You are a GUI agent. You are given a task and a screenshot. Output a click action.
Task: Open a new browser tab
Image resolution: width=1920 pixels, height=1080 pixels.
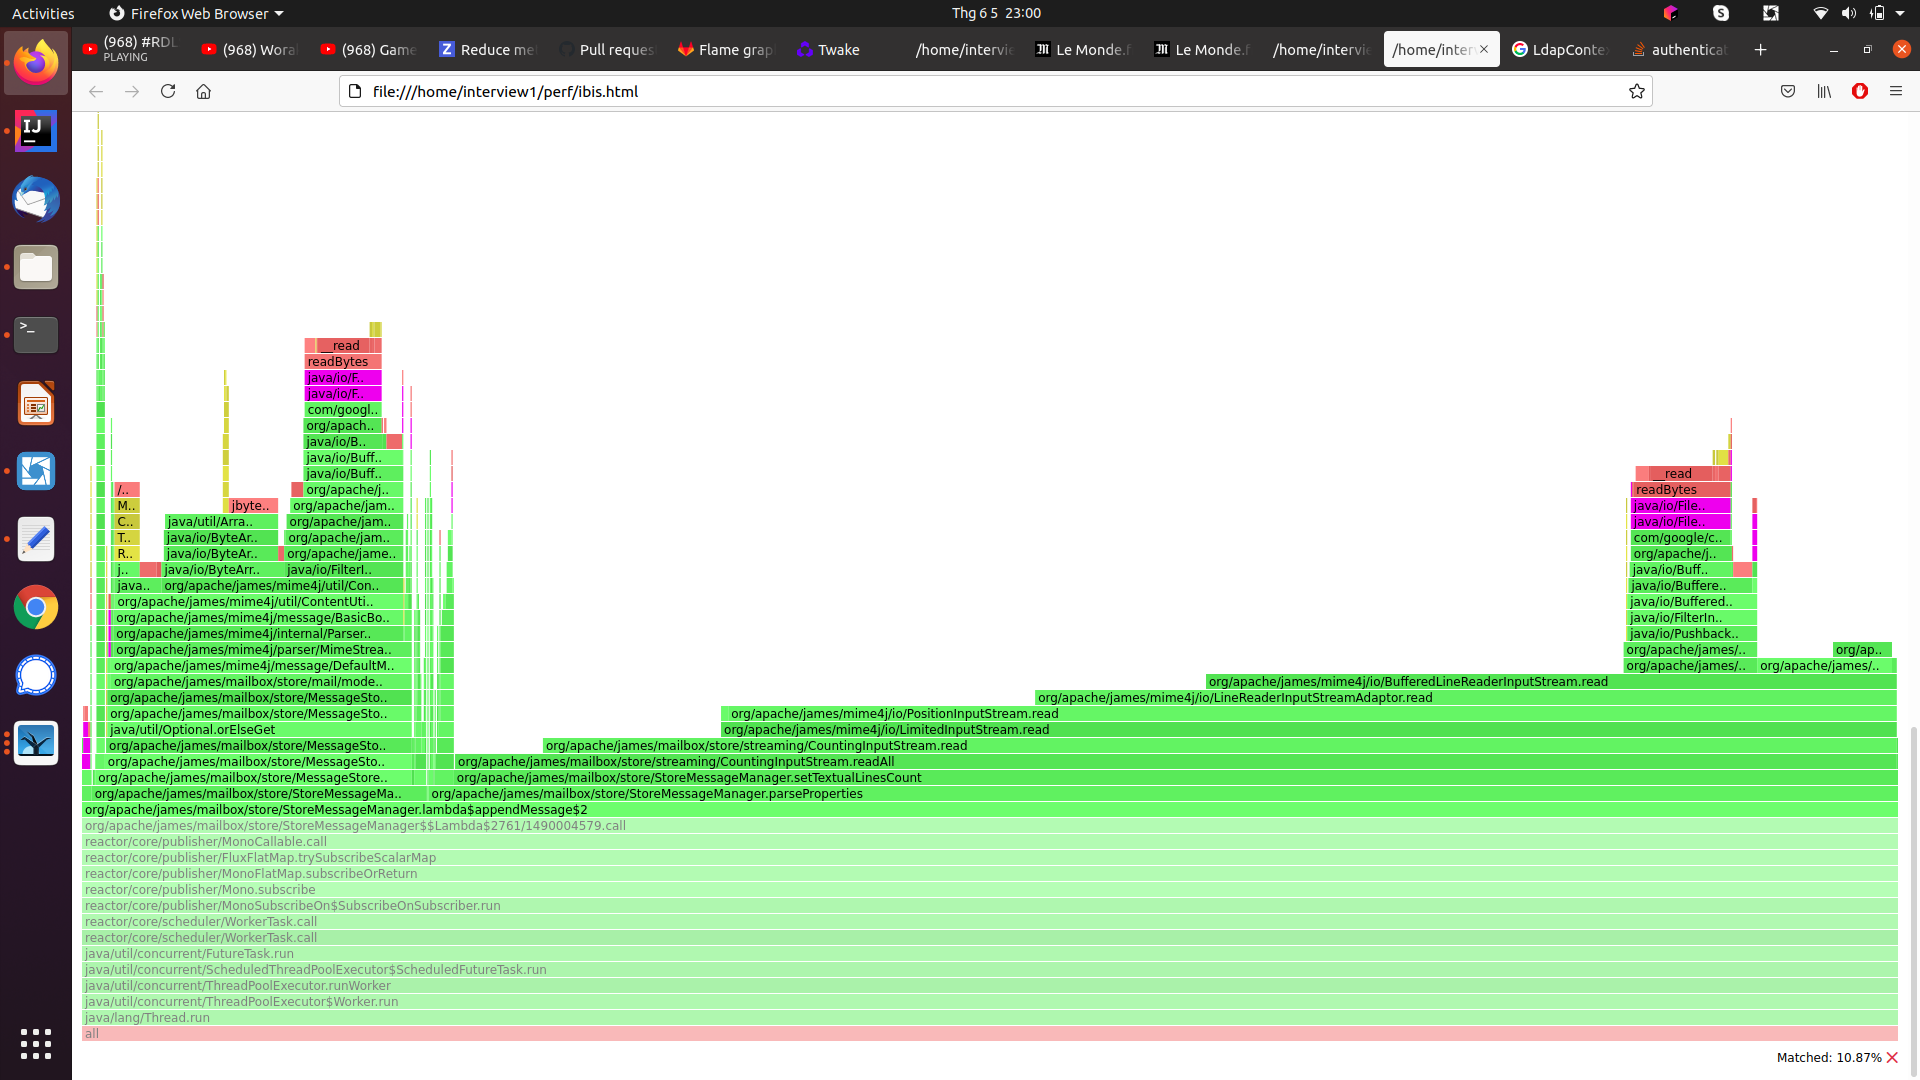click(x=1760, y=49)
